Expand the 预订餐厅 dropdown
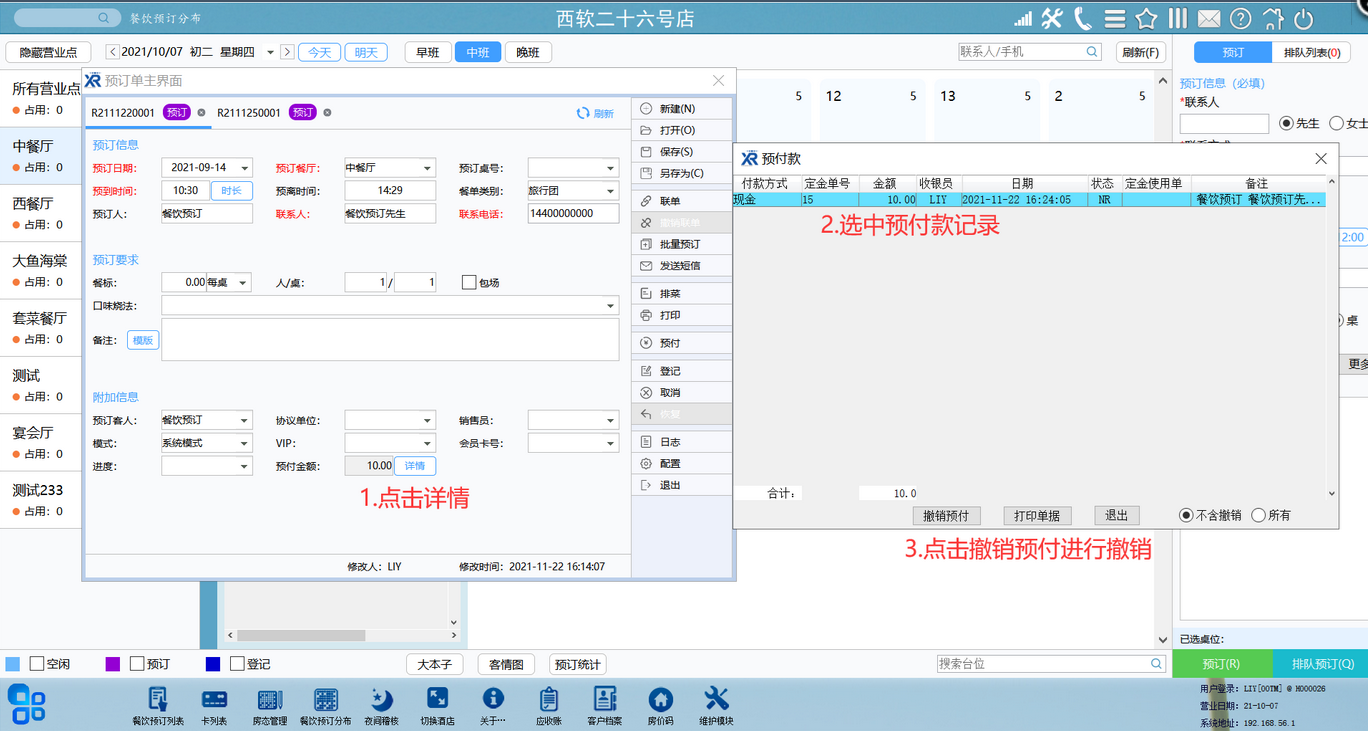The image size is (1368, 731). click(x=427, y=168)
